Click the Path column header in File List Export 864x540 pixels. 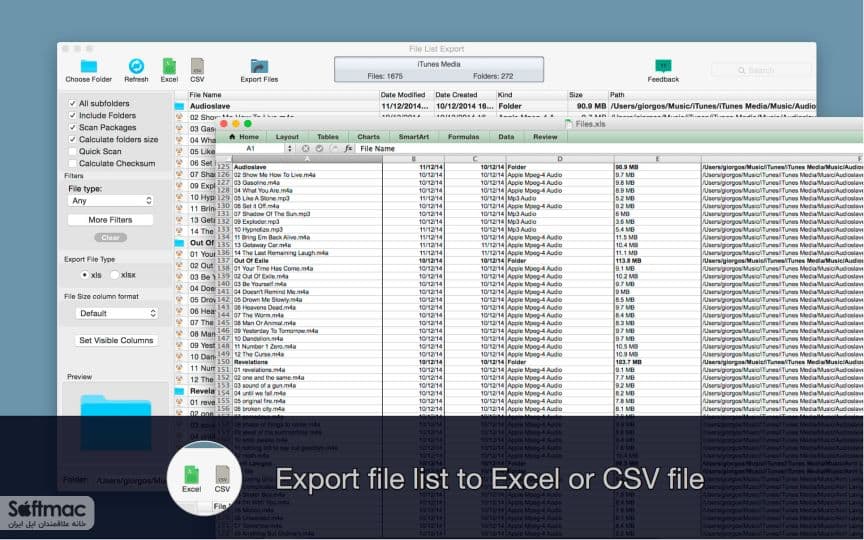[x=712, y=95]
